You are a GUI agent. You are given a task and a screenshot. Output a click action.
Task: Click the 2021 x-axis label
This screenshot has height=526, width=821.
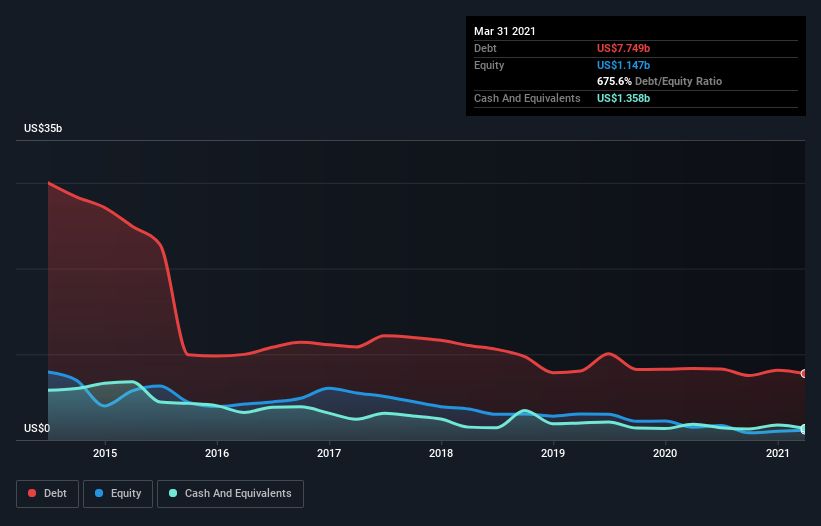778,453
